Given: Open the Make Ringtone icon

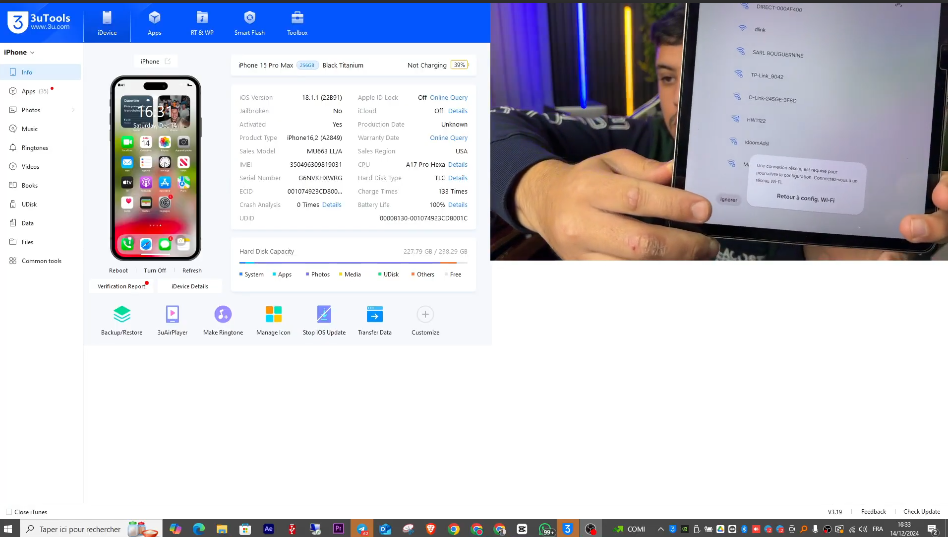Looking at the screenshot, I should (x=223, y=314).
